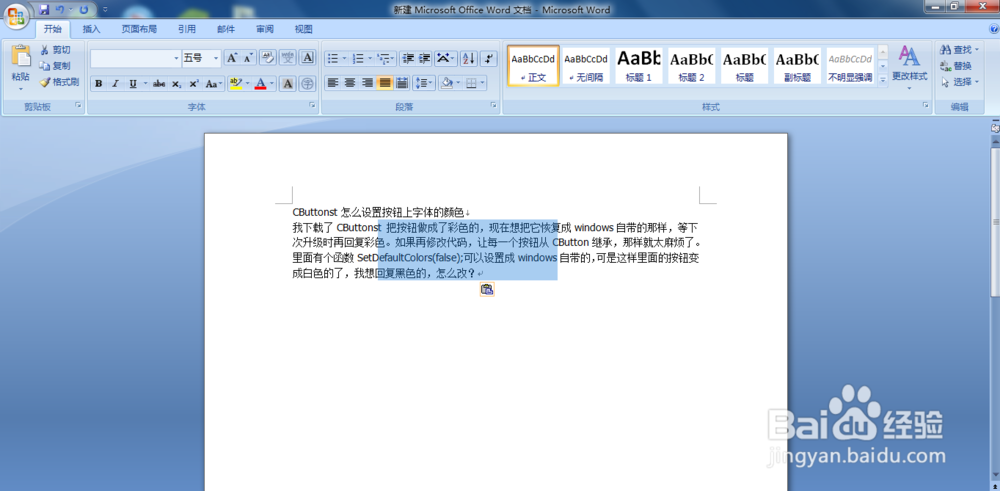1000x491 pixels.
Task: Click the paste options smart tag below text
Action: (487, 289)
